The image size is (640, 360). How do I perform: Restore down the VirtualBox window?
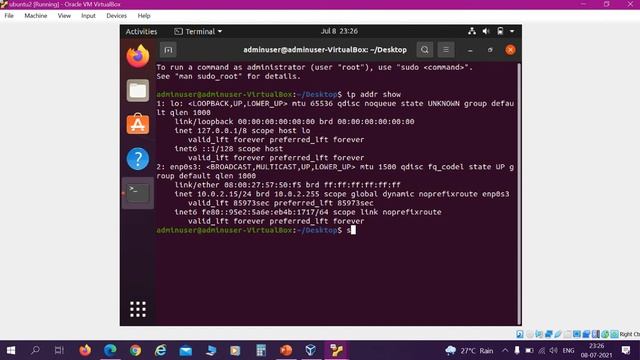click(x=607, y=4)
